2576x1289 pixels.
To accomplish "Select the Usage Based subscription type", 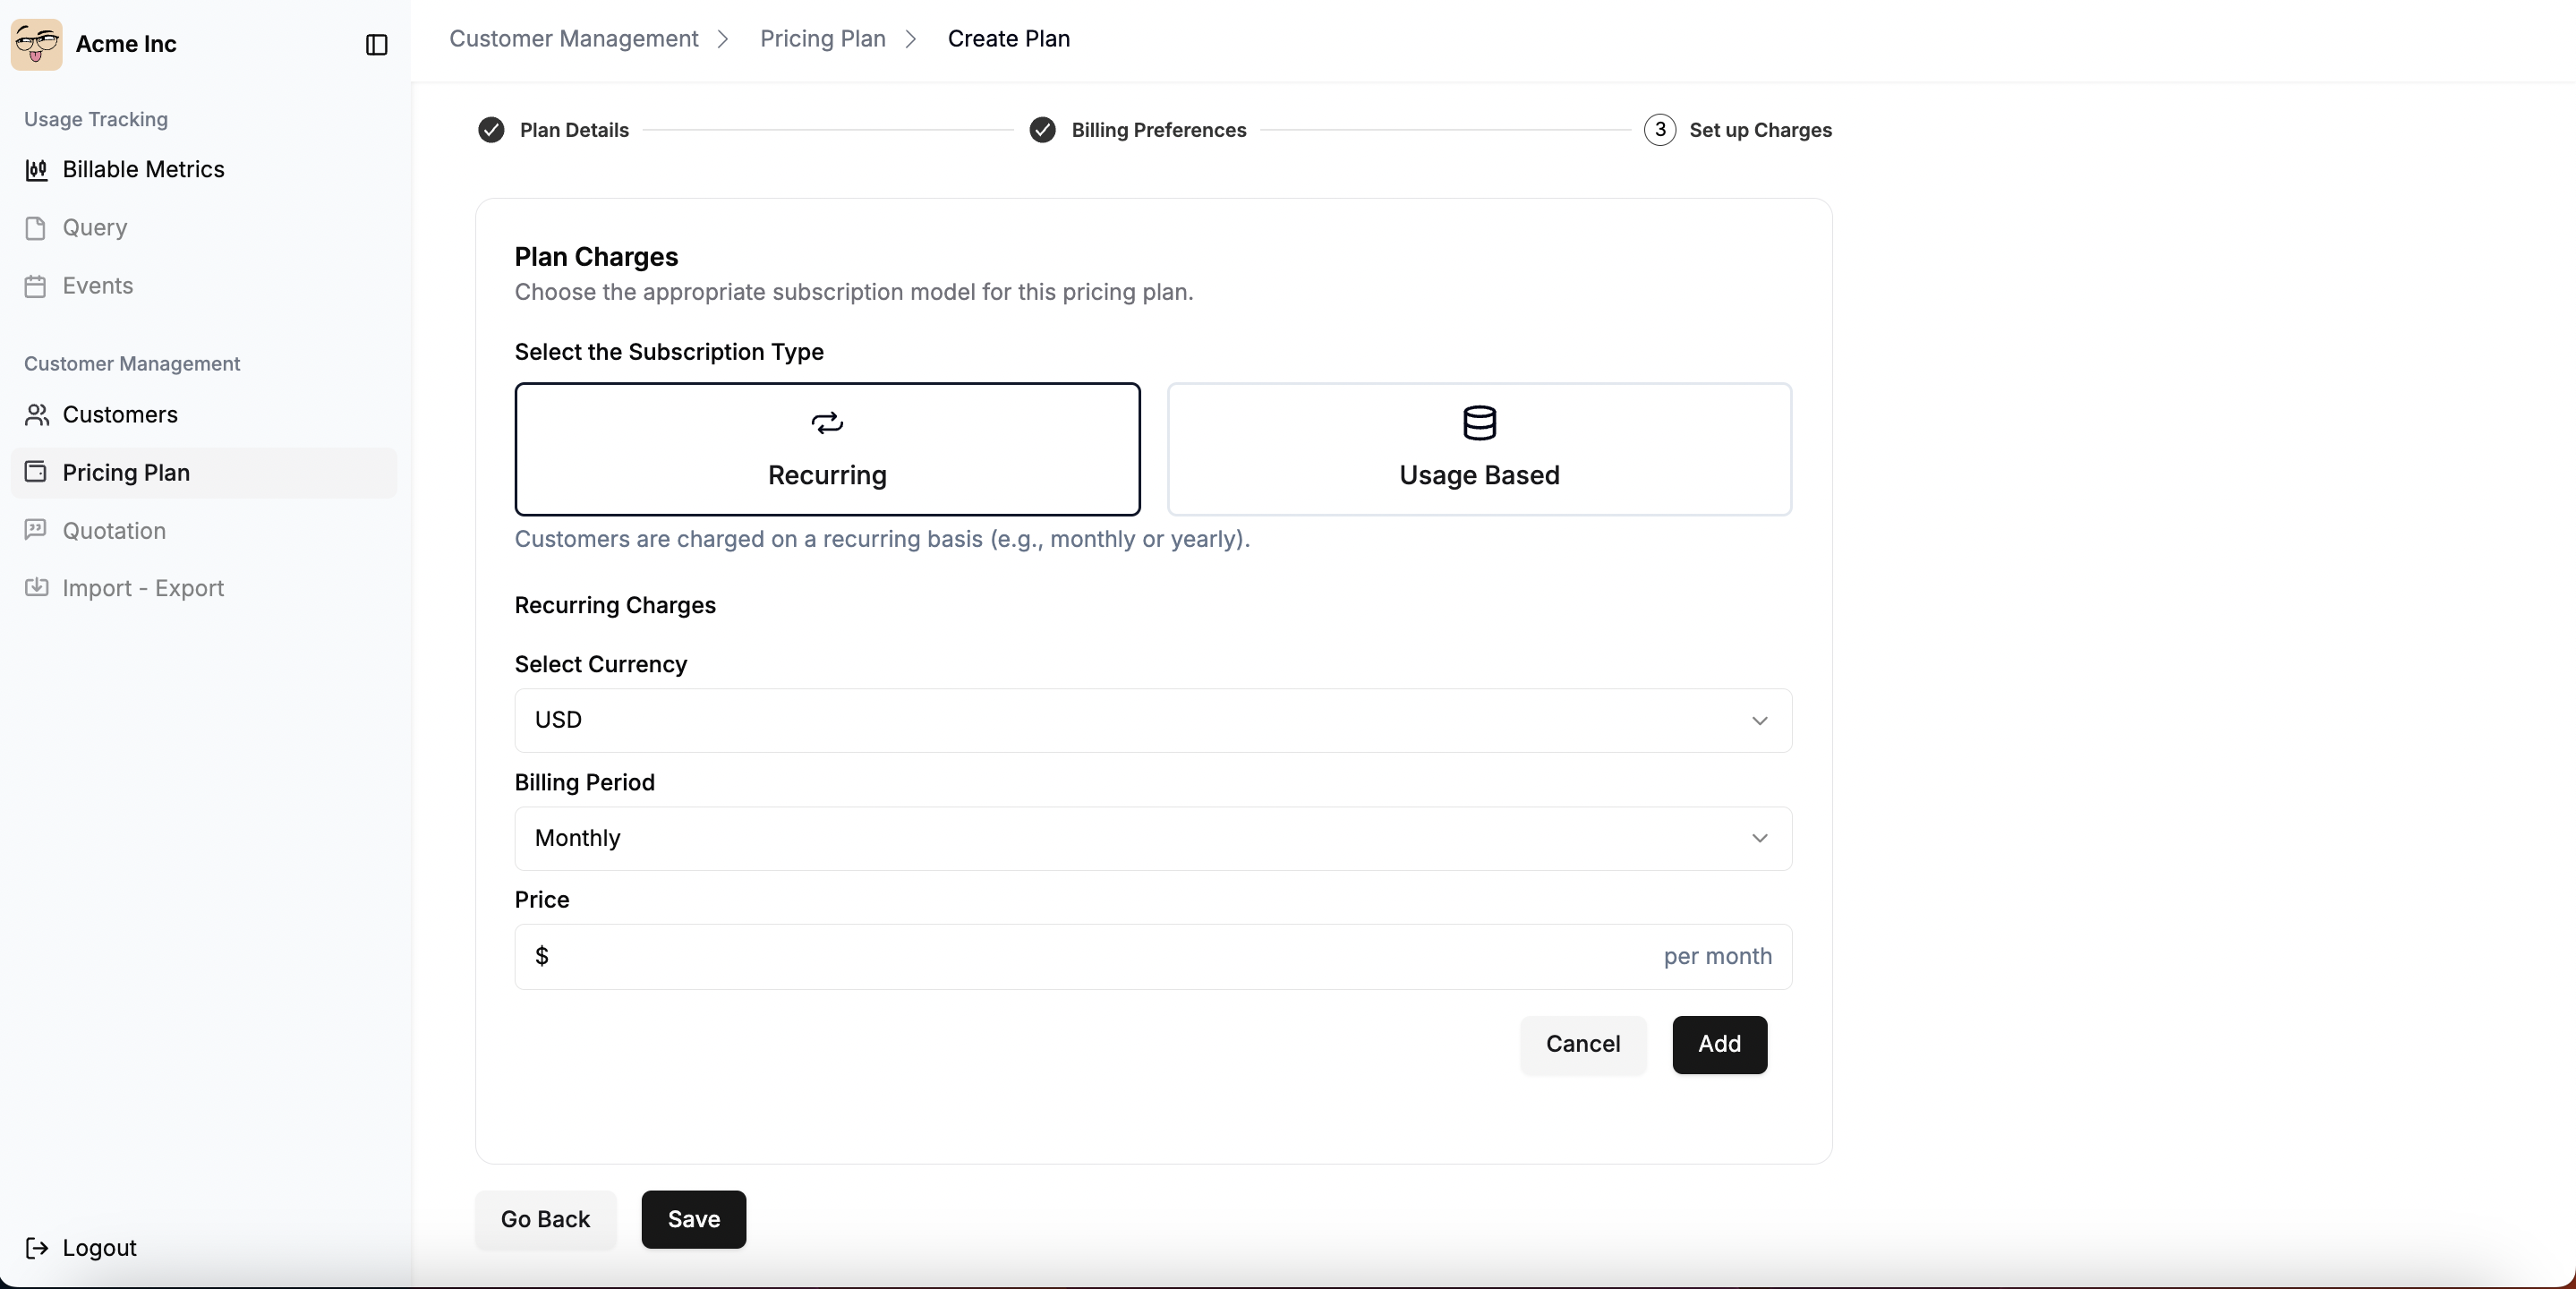I will pos(1478,449).
